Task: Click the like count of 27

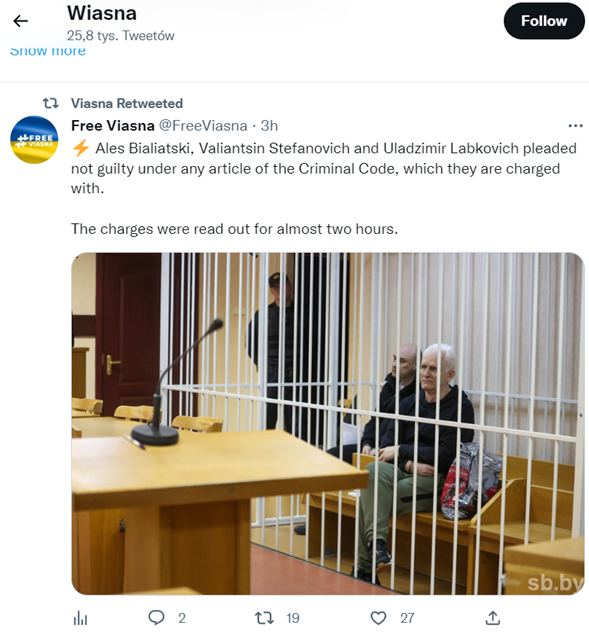Action: [x=407, y=618]
